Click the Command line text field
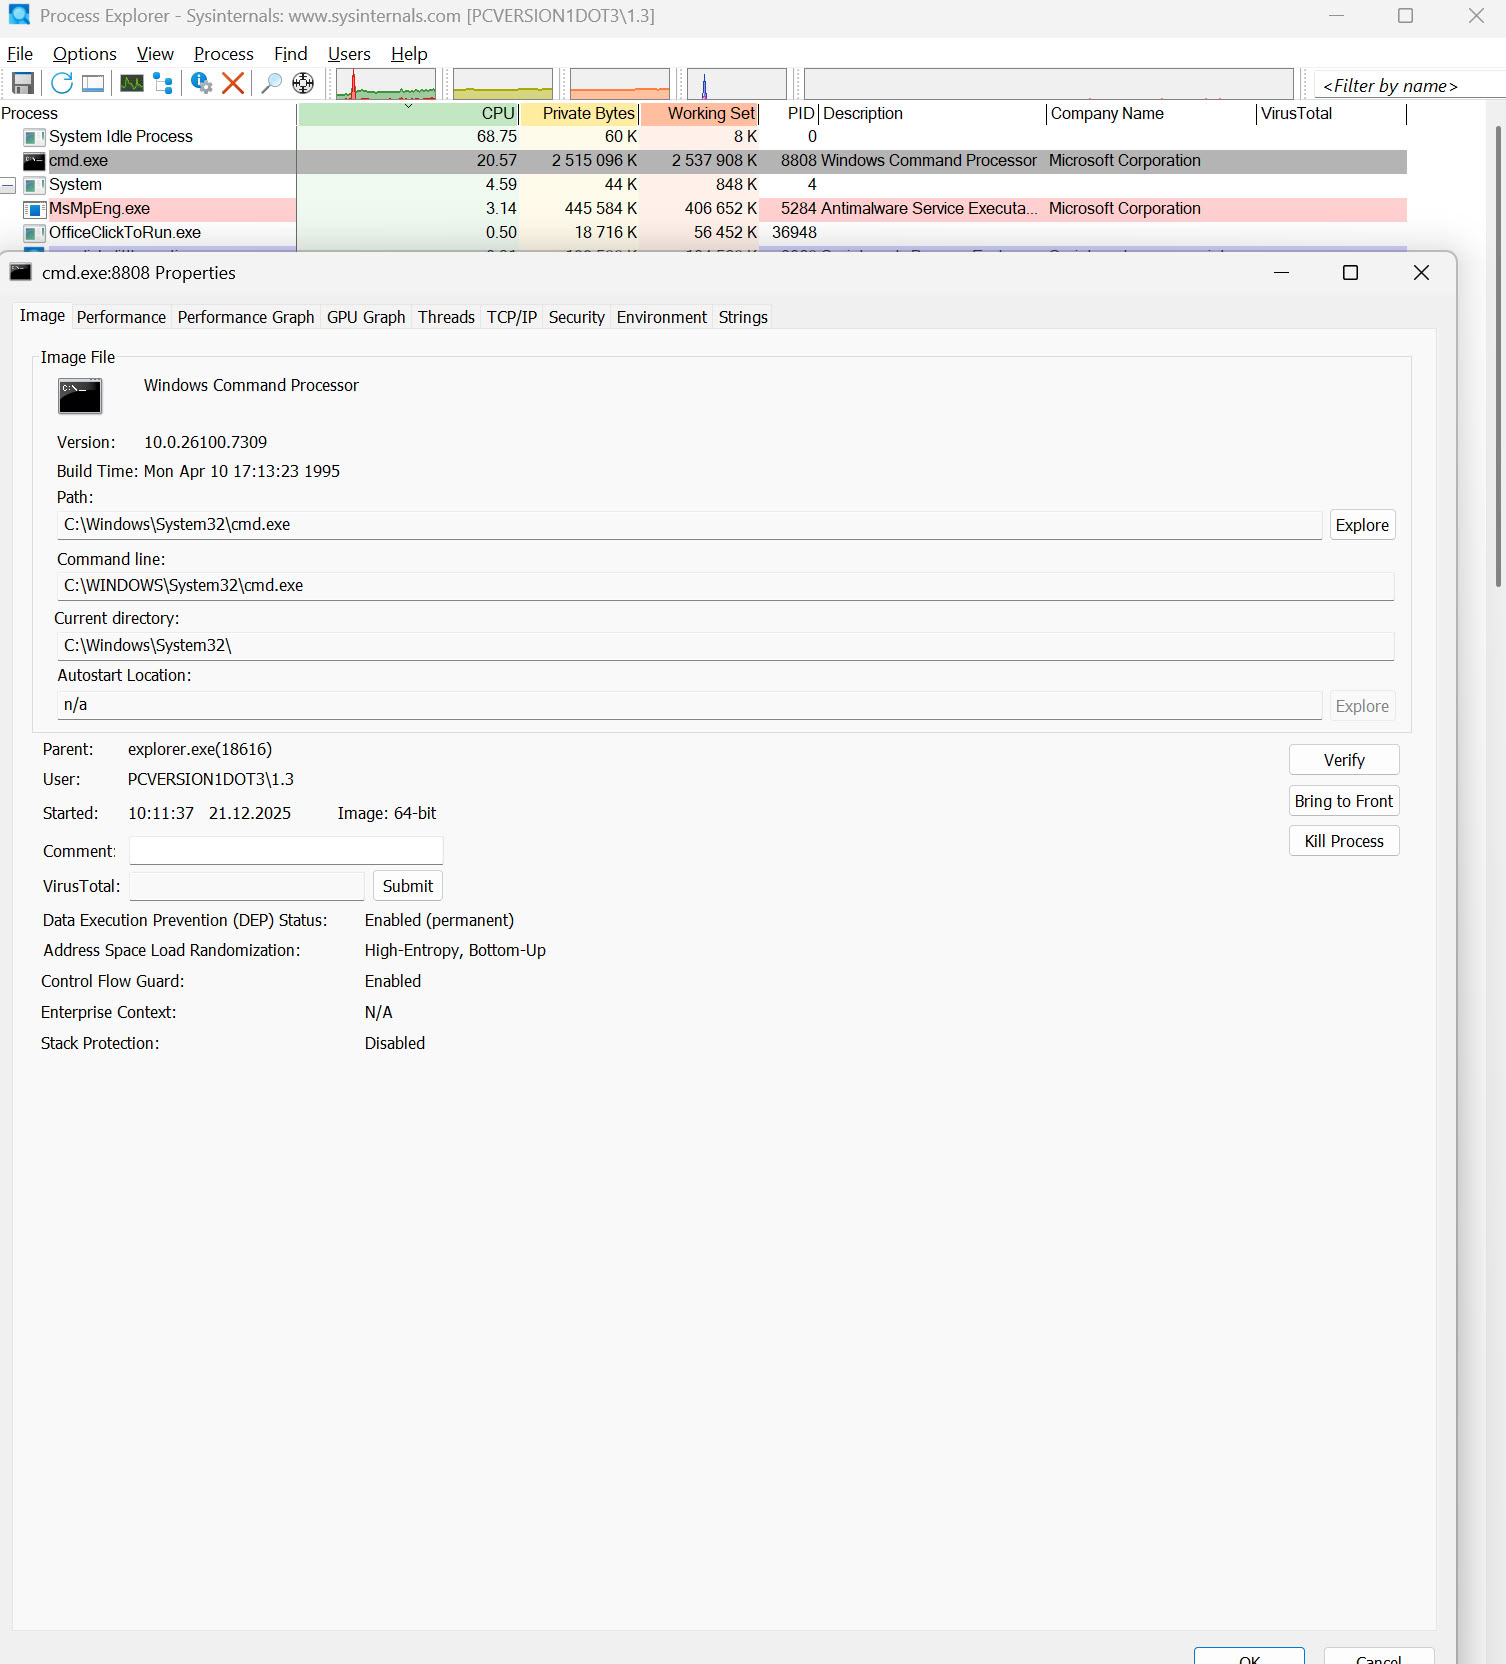 726,586
